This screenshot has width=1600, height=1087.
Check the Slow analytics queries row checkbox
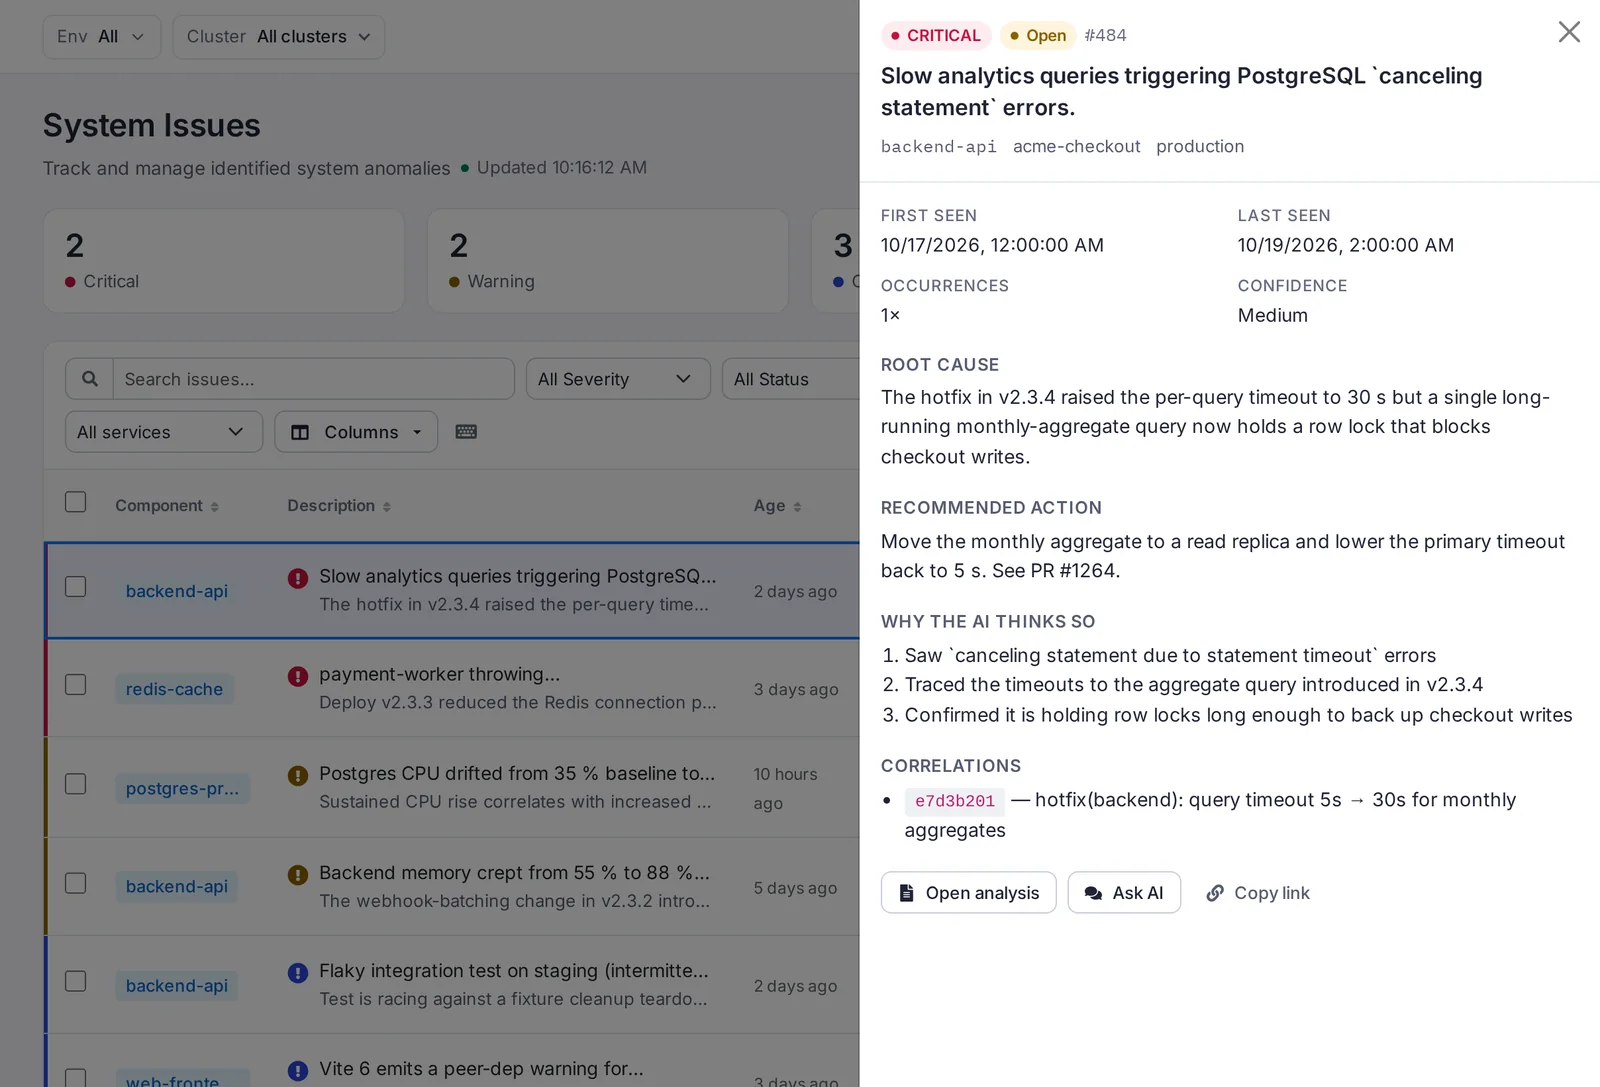coord(76,587)
